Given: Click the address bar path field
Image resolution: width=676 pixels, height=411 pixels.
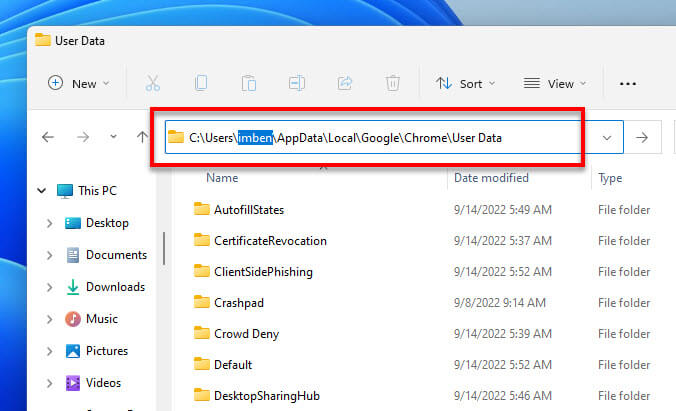Looking at the screenshot, I should [394, 138].
